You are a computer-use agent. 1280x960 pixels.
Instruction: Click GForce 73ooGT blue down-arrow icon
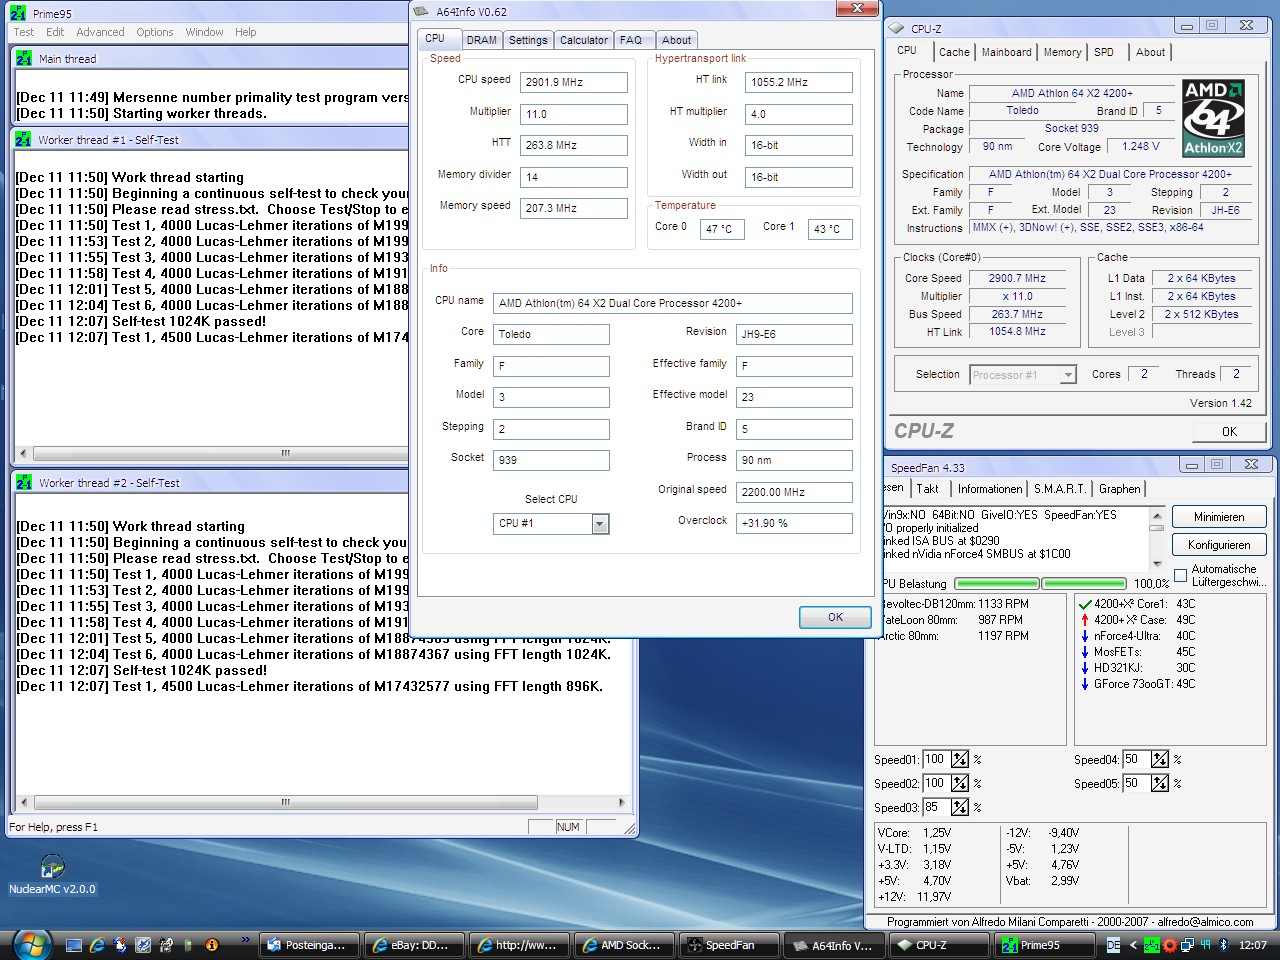pos(1085,684)
